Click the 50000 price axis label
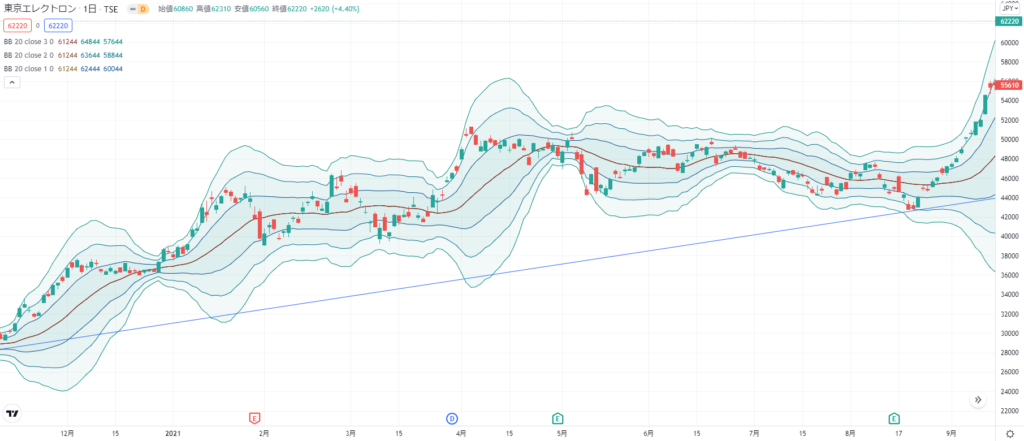 coord(1010,139)
